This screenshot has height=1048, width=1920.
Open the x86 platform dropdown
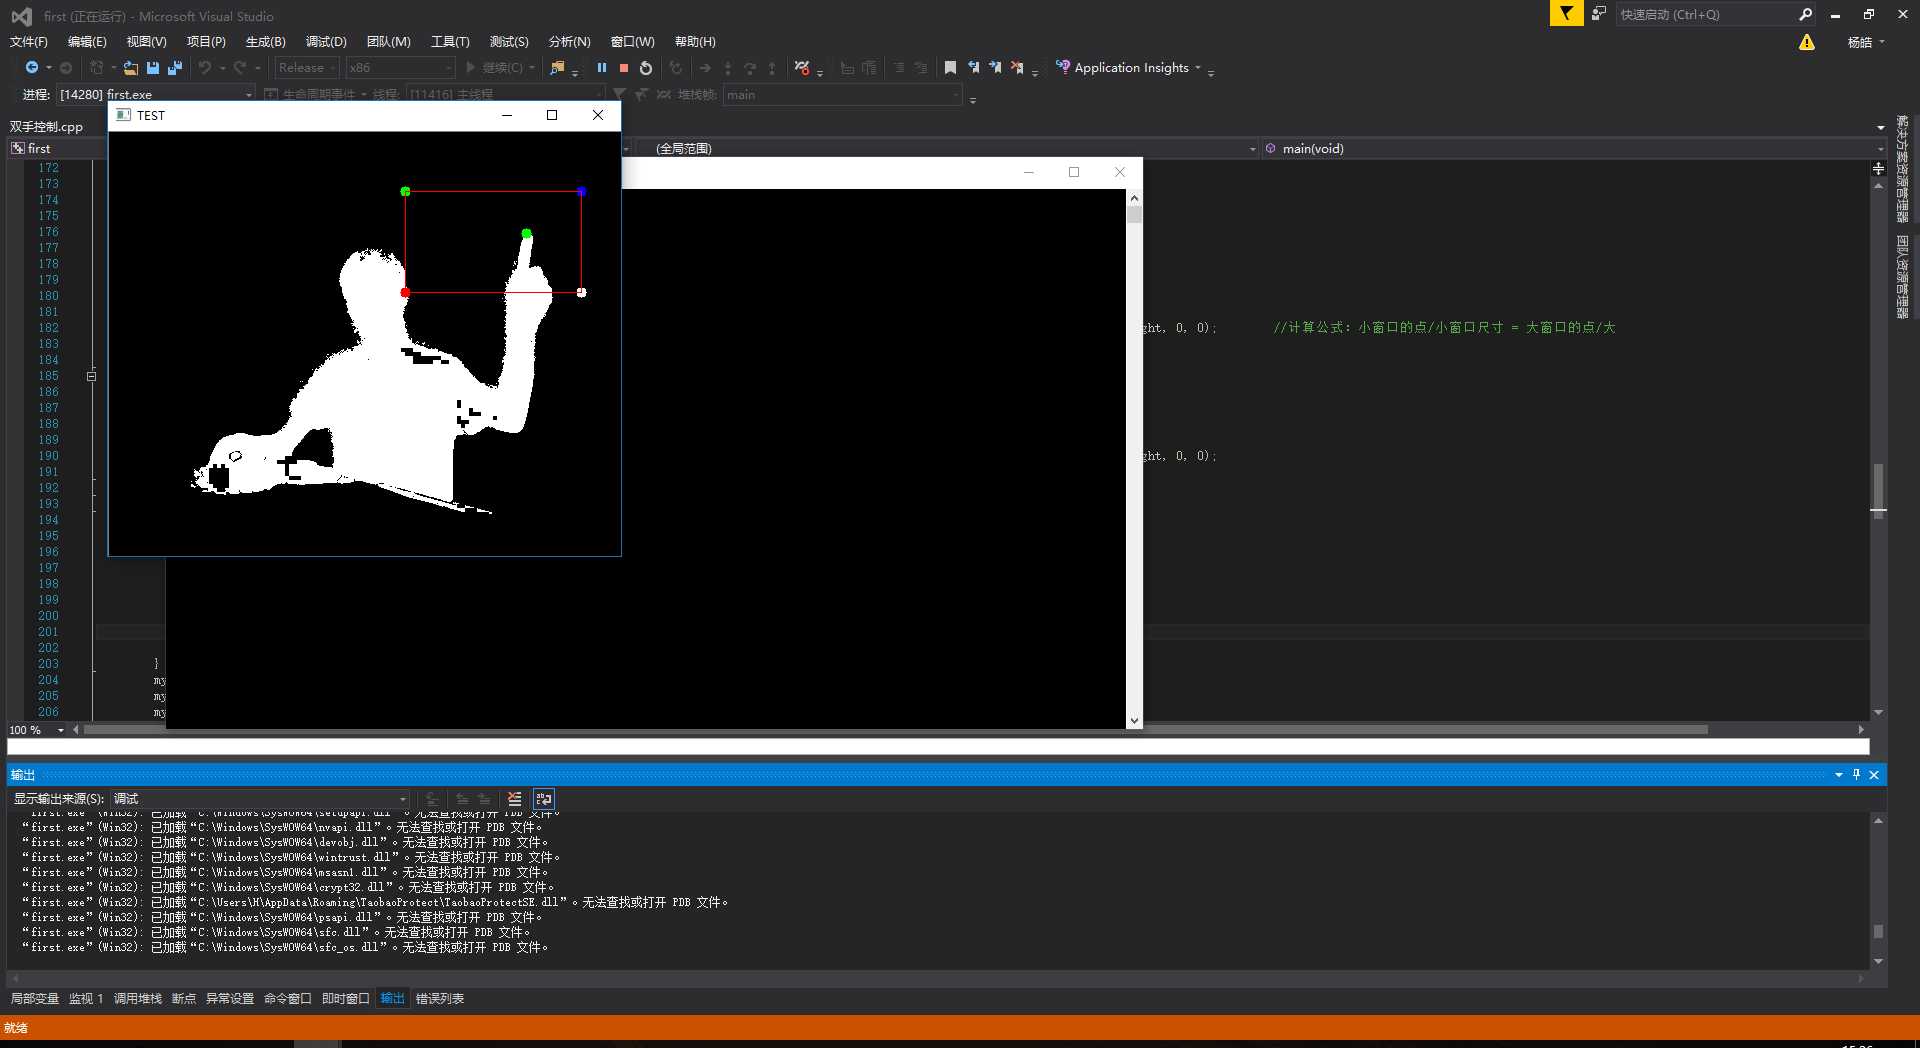(400, 68)
